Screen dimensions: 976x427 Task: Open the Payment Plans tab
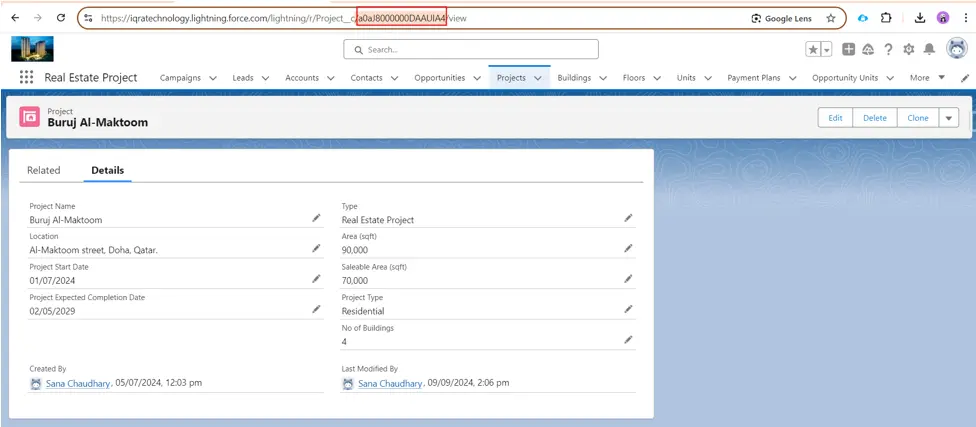point(753,78)
